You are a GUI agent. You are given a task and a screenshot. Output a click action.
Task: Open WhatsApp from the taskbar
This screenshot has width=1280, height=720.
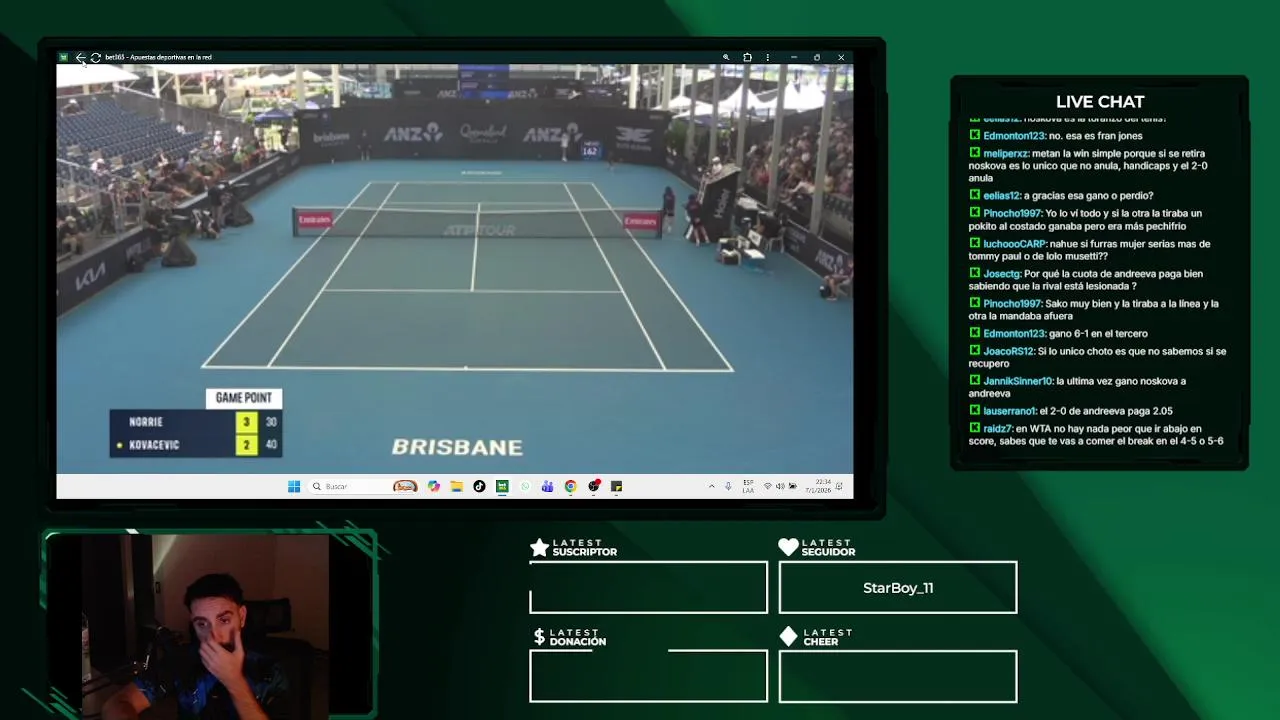[525, 486]
